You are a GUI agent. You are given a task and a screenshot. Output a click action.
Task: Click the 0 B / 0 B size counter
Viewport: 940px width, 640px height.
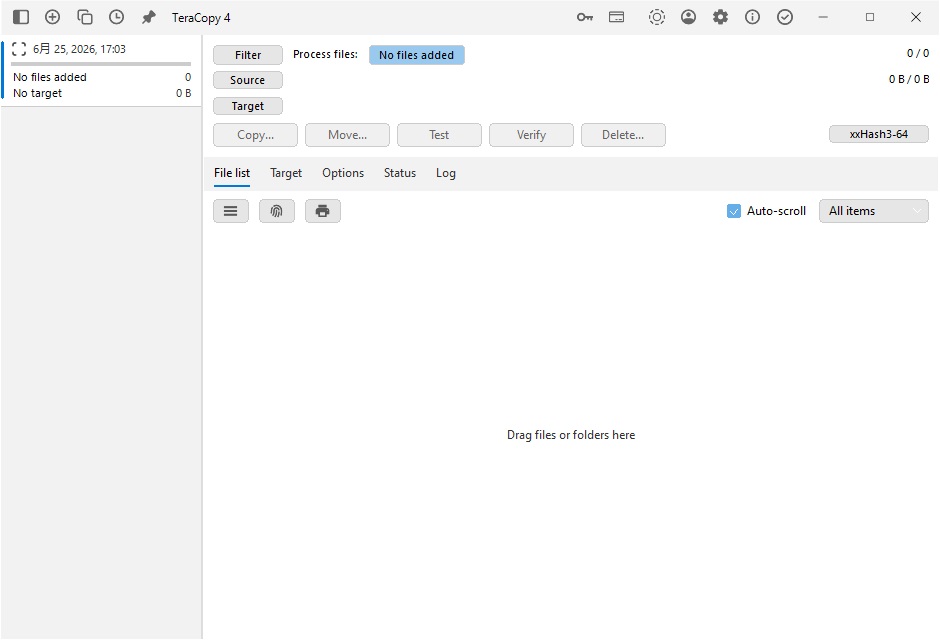click(909, 79)
